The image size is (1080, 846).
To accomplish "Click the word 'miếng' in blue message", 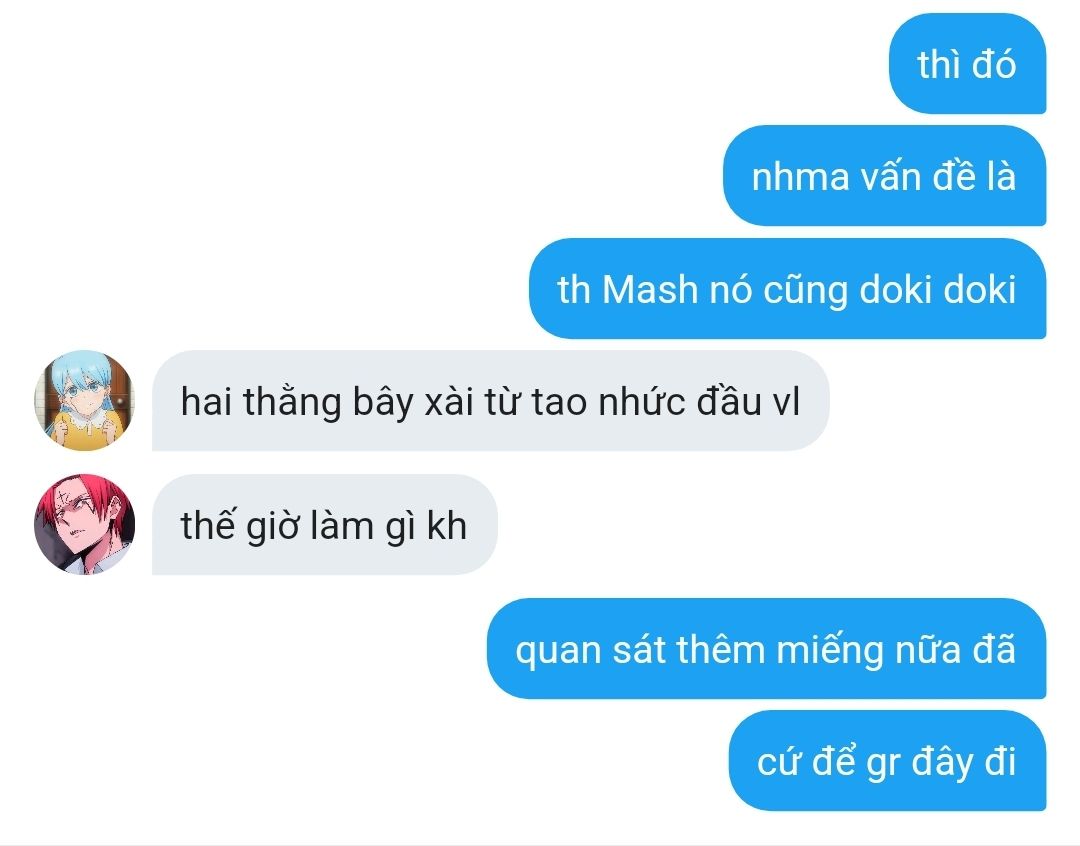I will click(829, 650).
